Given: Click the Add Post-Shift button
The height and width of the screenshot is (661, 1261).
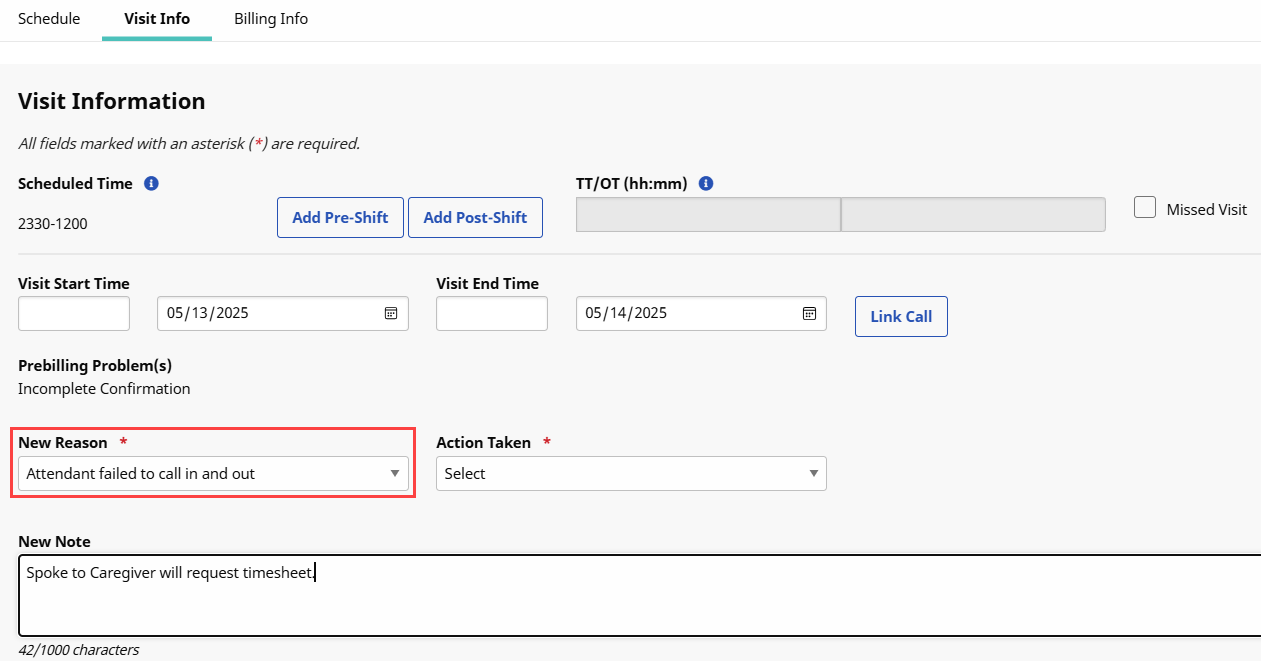Looking at the screenshot, I should tap(475, 218).
